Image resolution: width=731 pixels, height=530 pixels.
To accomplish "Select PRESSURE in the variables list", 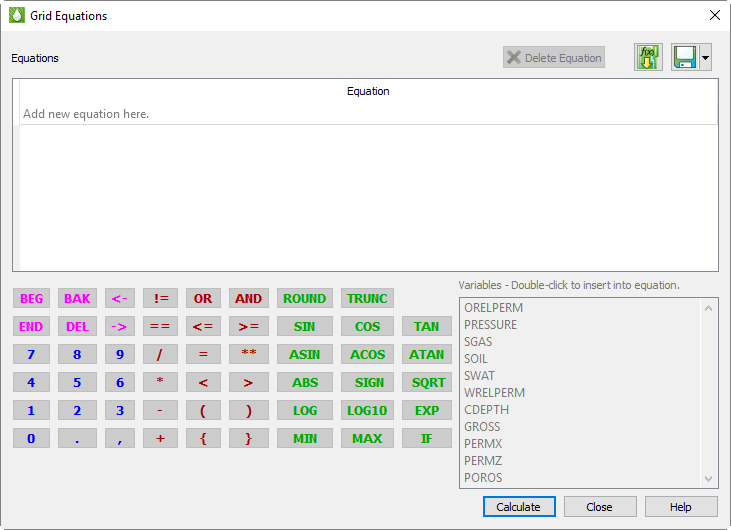I will [491, 325].
